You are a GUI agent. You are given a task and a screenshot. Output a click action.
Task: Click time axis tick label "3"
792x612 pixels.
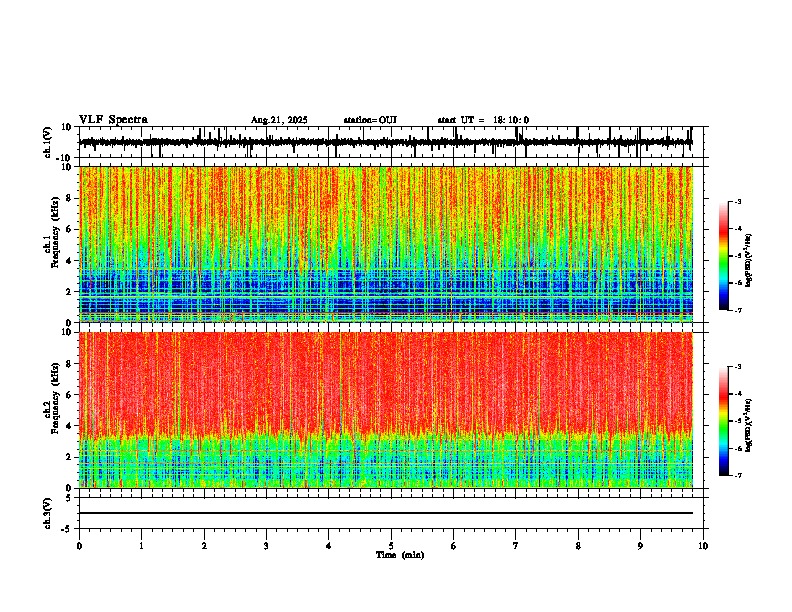(266, 546)
